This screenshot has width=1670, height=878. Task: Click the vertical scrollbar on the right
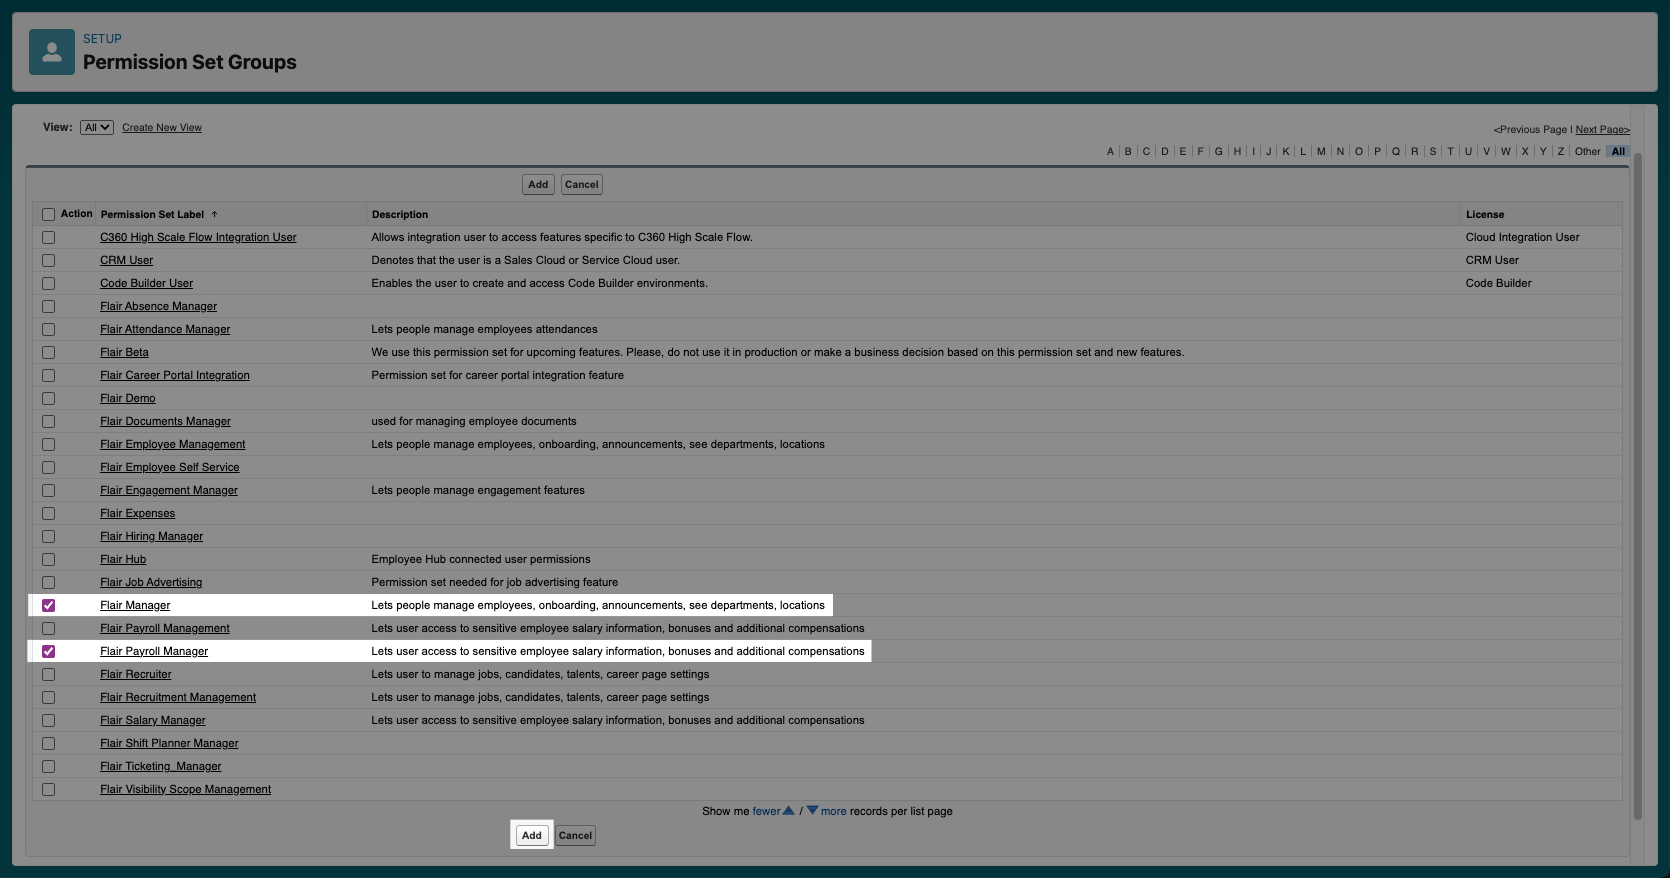(1638, 480)
